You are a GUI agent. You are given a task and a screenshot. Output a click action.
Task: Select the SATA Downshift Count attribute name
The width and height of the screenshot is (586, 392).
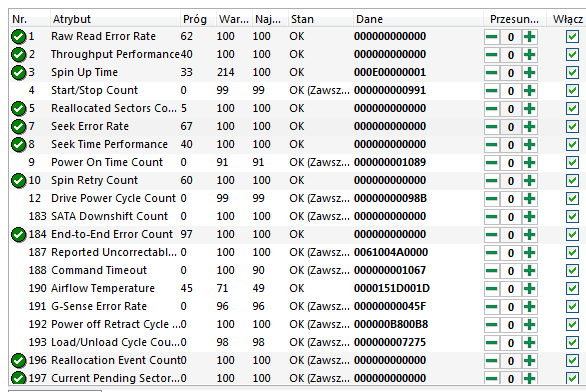tap(110, 216)
